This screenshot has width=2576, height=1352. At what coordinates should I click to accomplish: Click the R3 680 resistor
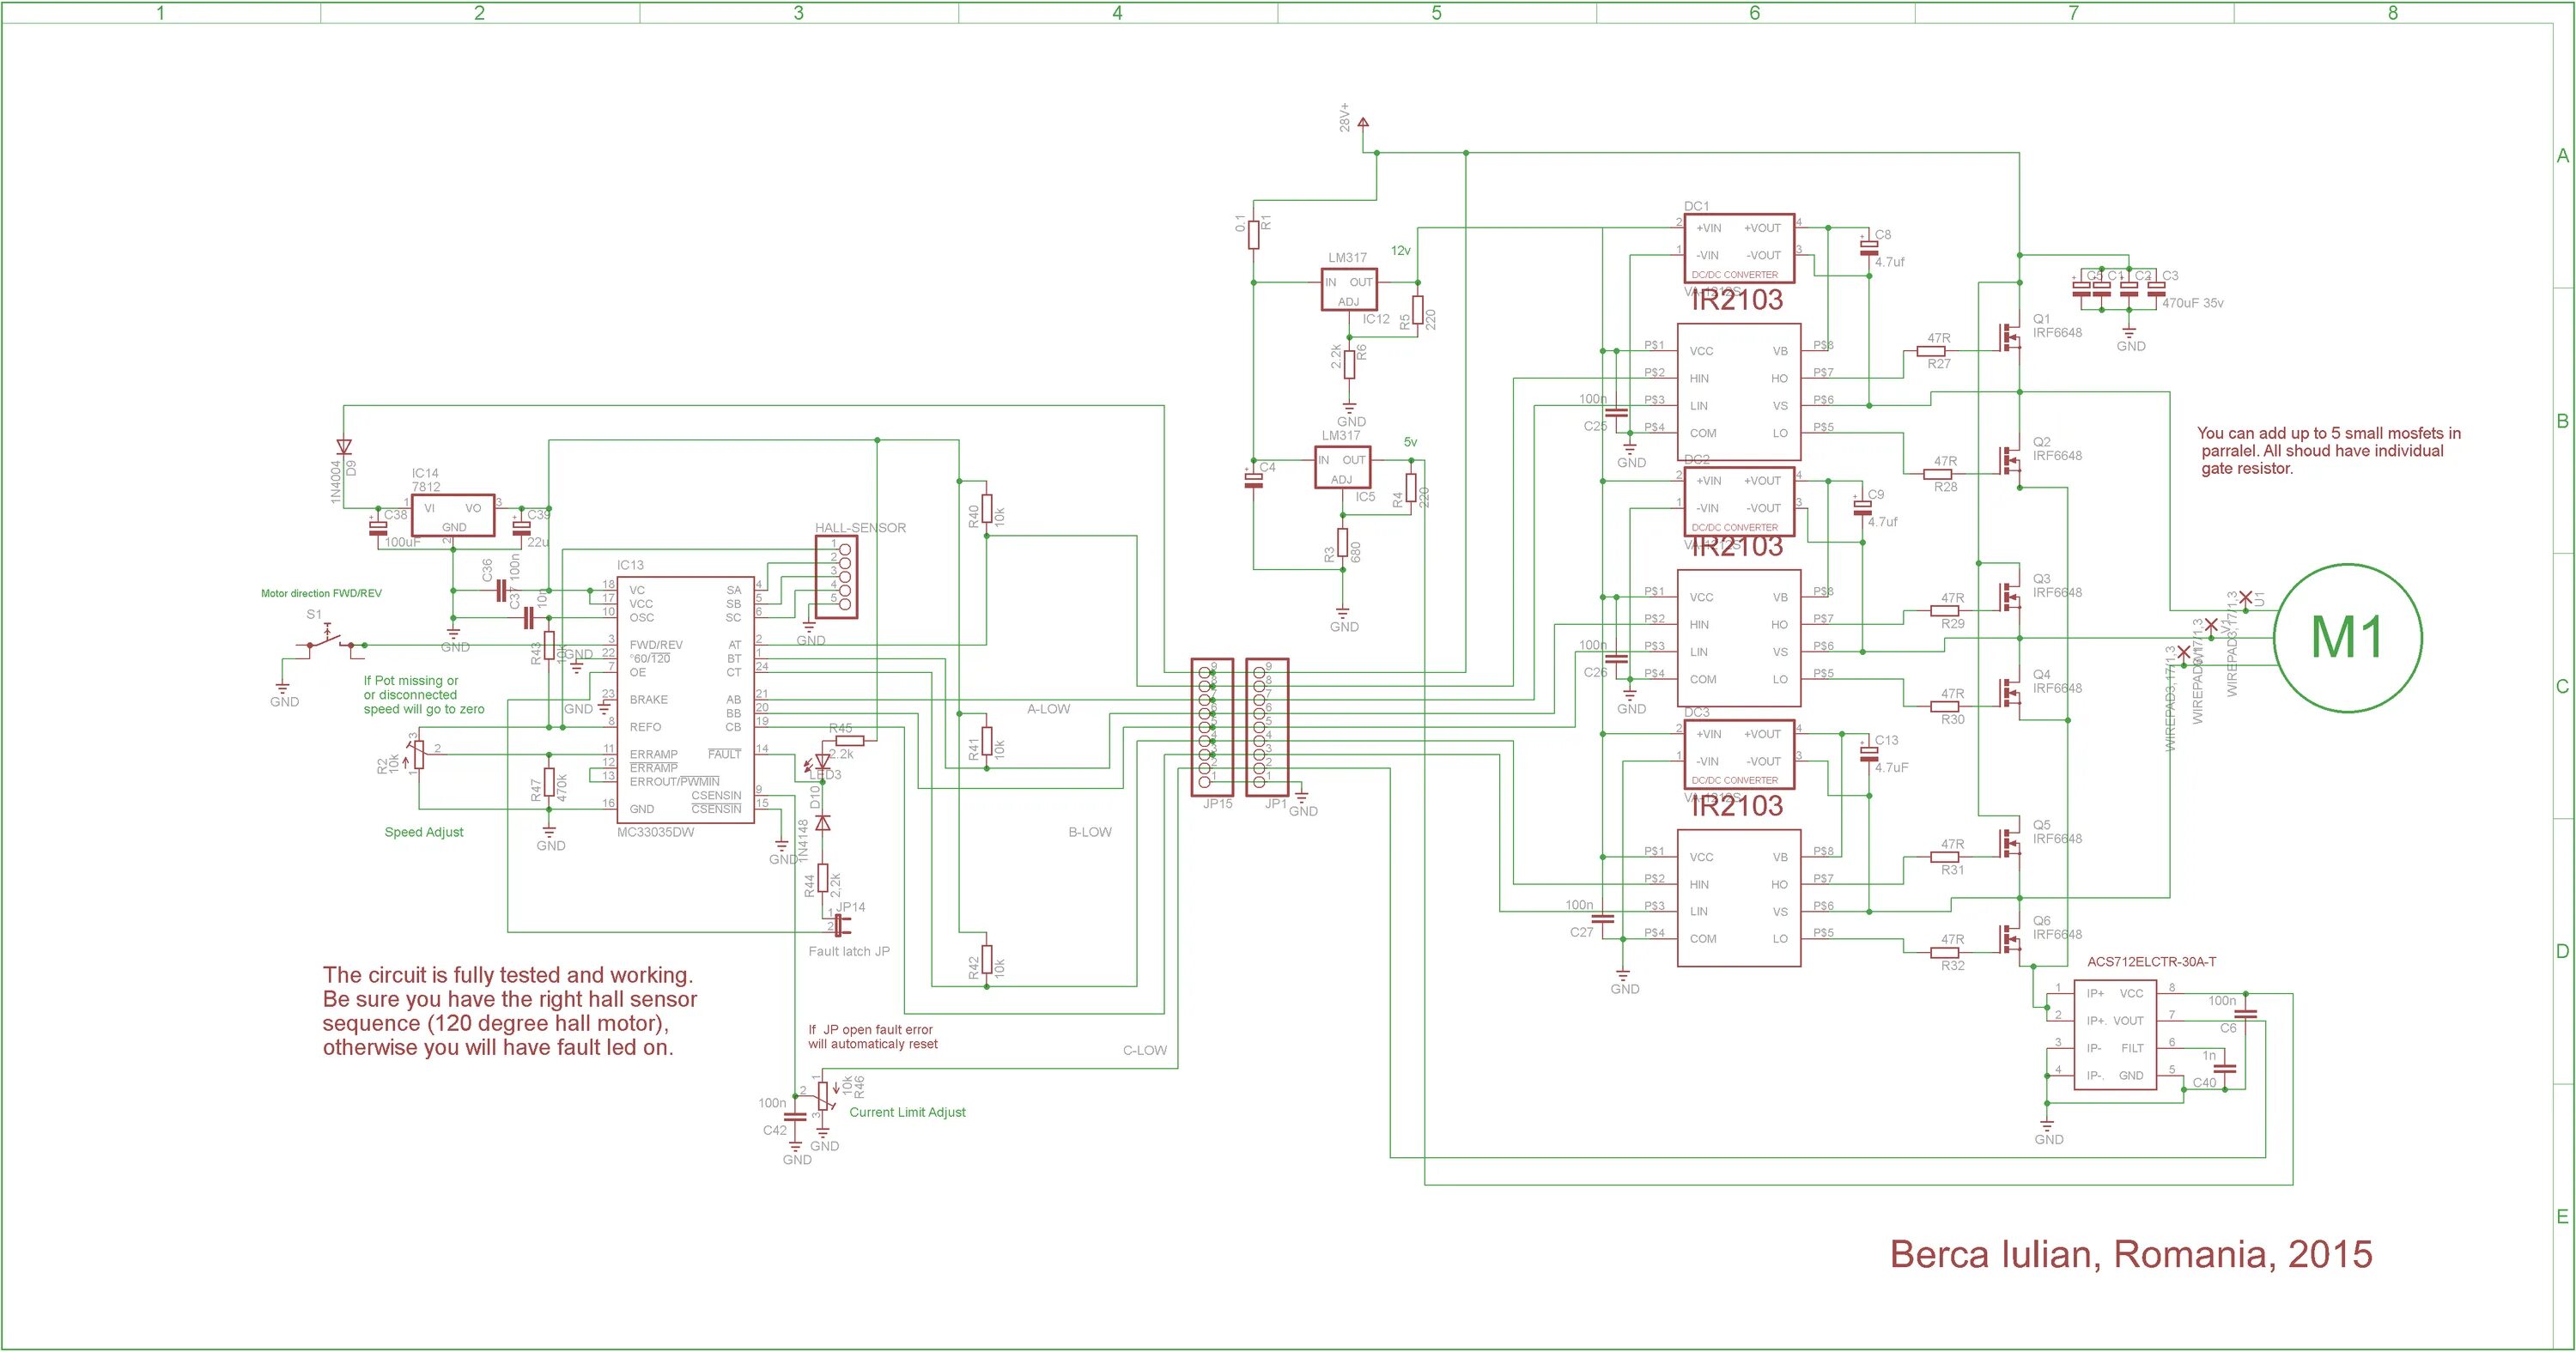[1342, 542]
